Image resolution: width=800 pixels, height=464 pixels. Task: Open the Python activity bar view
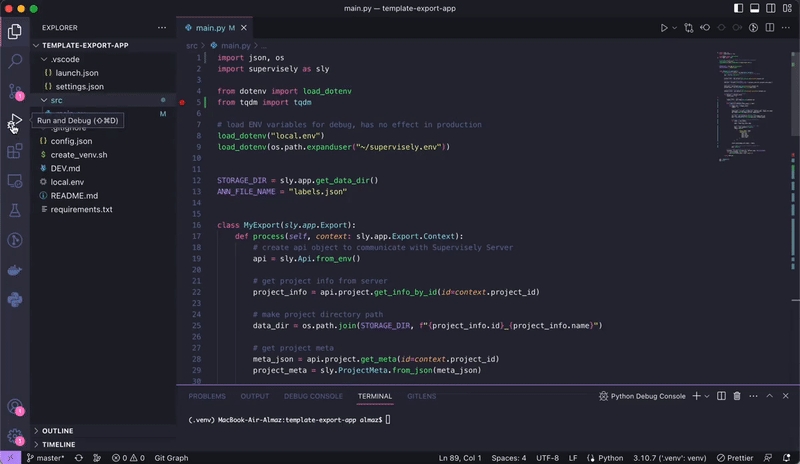coord(15,300)
